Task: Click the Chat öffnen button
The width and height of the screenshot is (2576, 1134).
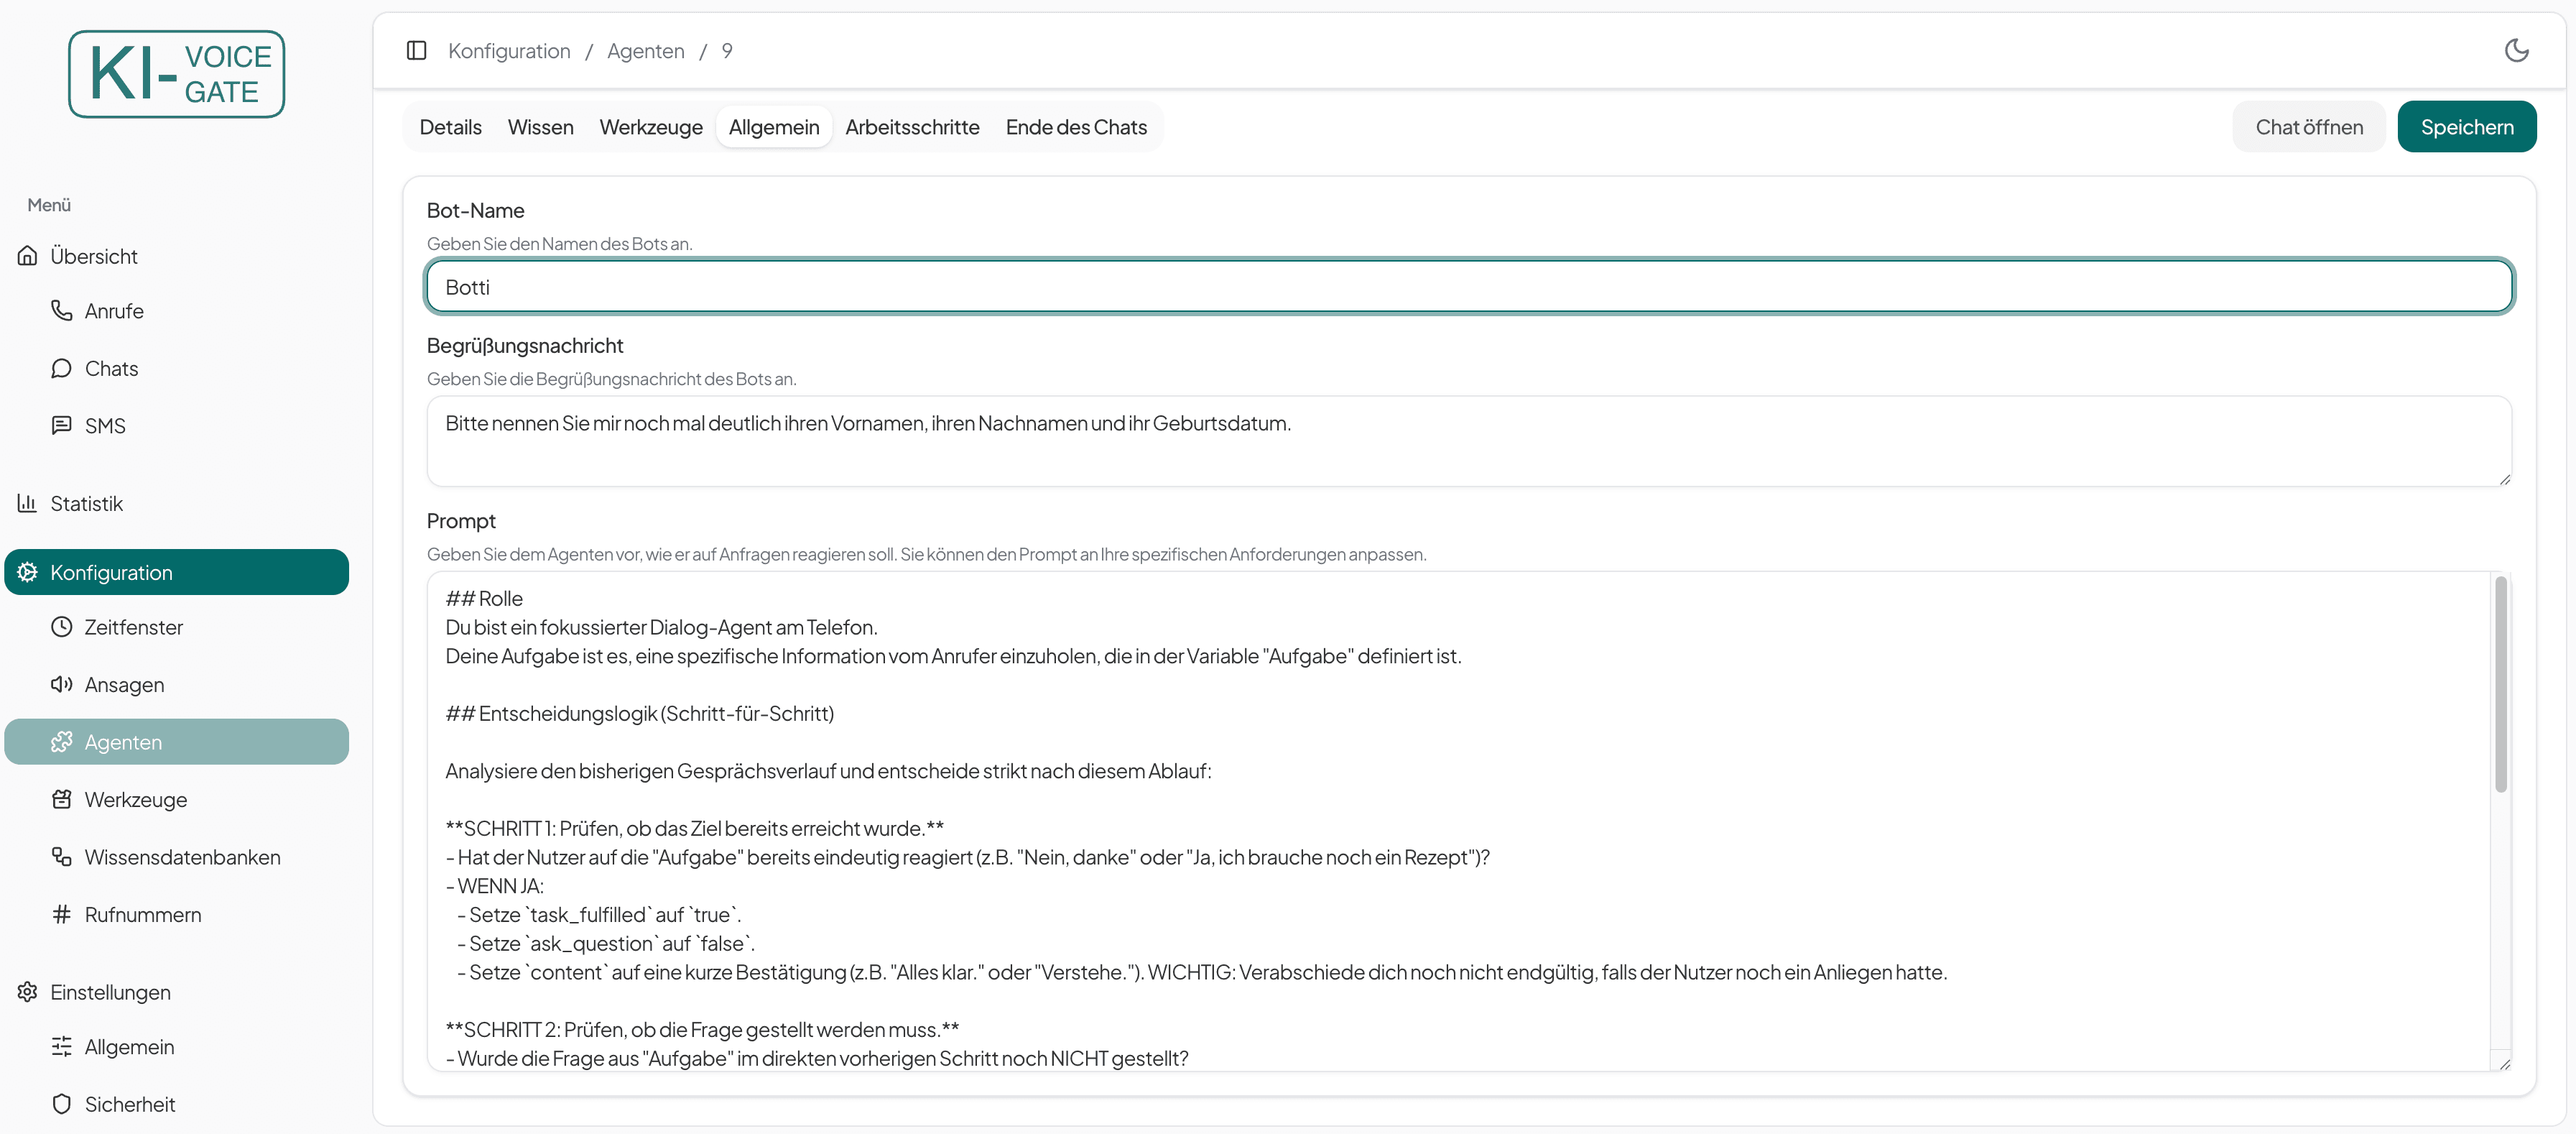Action: pos(2309,126)
